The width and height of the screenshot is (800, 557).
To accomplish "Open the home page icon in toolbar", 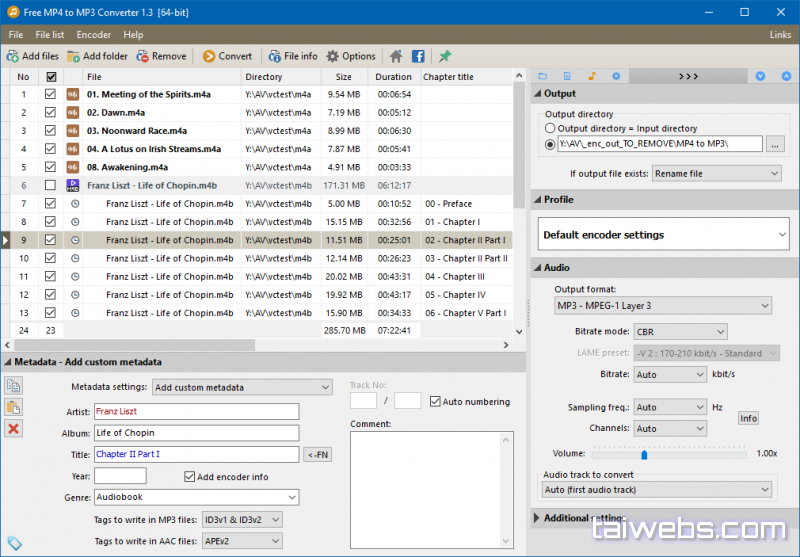I will [x=396, y=56].
